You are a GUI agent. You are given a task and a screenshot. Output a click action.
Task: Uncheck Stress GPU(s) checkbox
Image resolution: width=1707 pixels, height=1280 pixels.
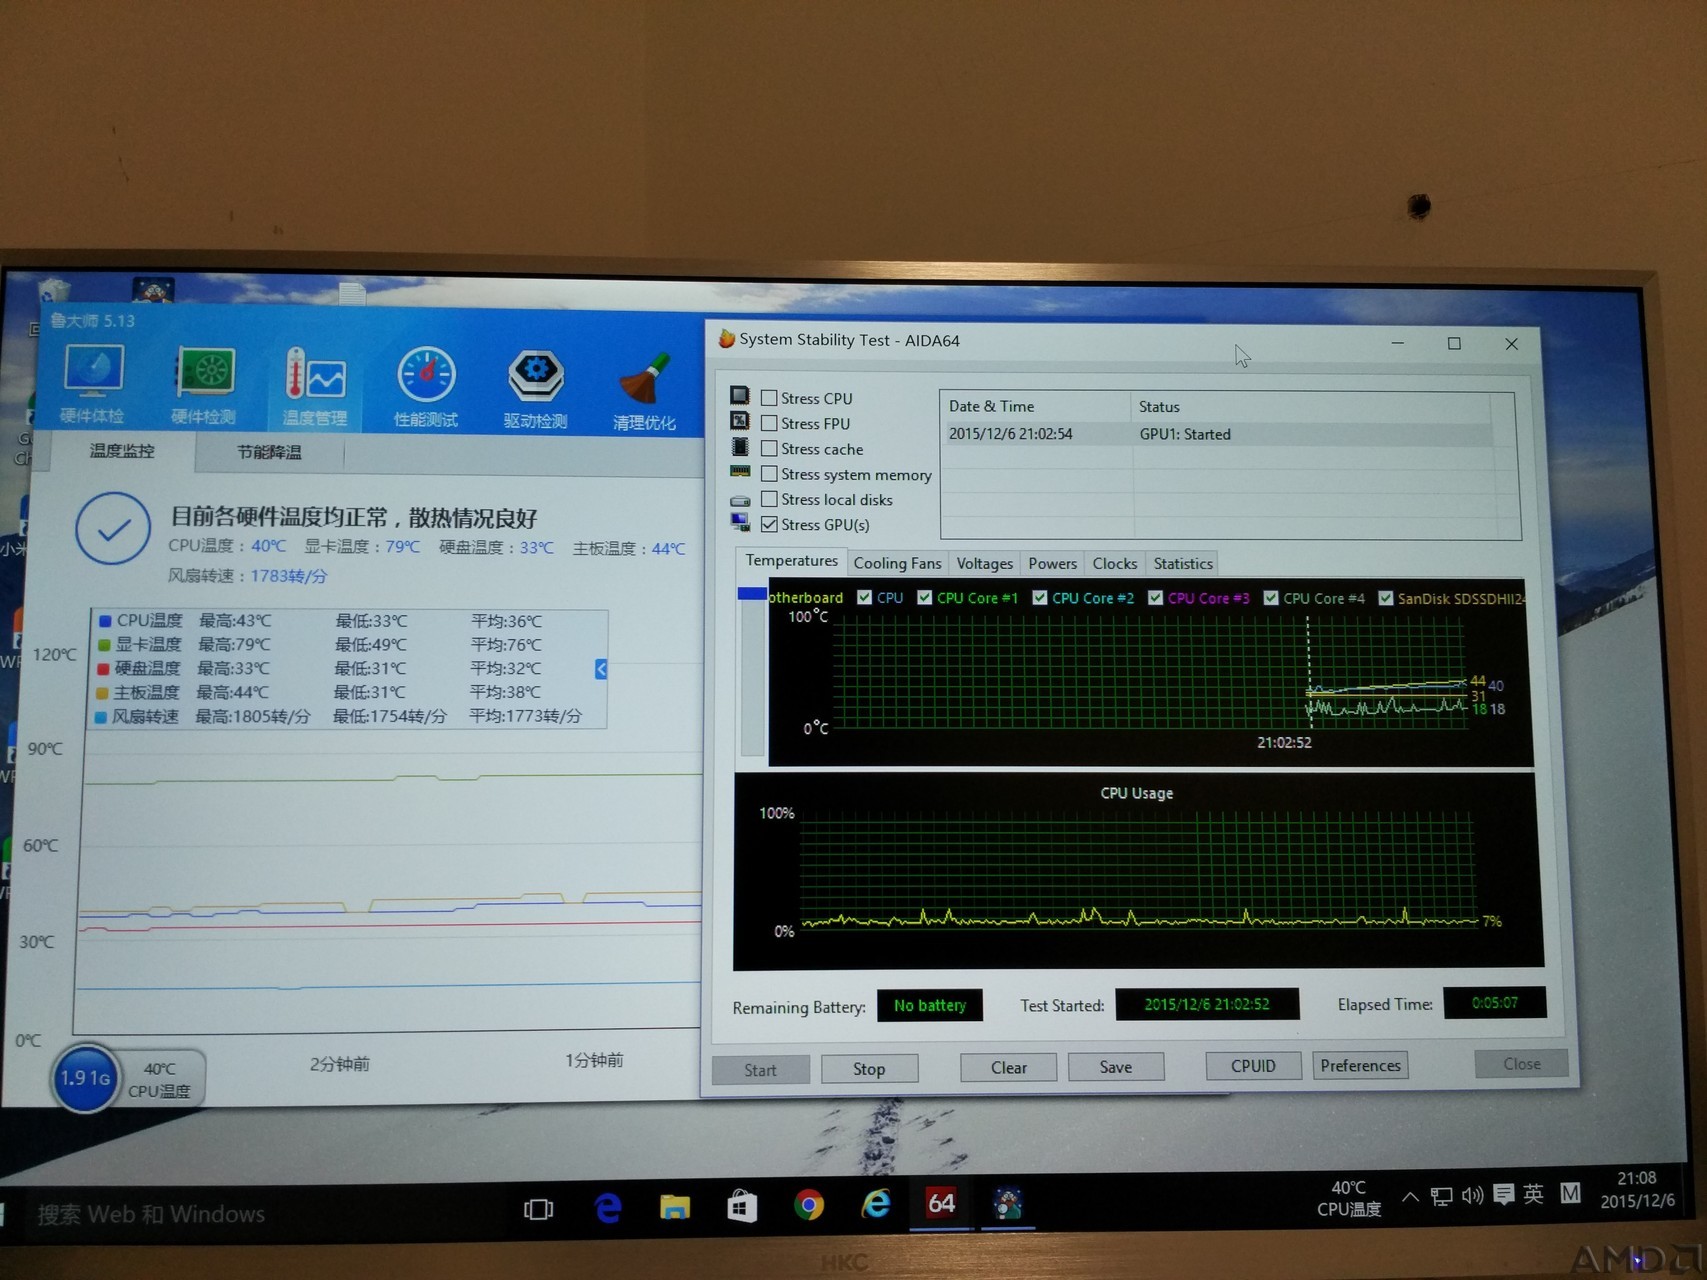pos(769,524)
